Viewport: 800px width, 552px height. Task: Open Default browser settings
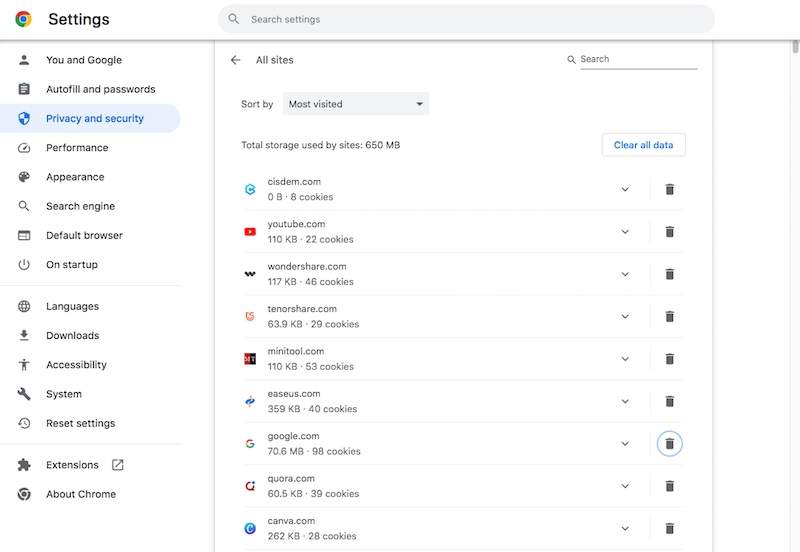click(90, 235)
